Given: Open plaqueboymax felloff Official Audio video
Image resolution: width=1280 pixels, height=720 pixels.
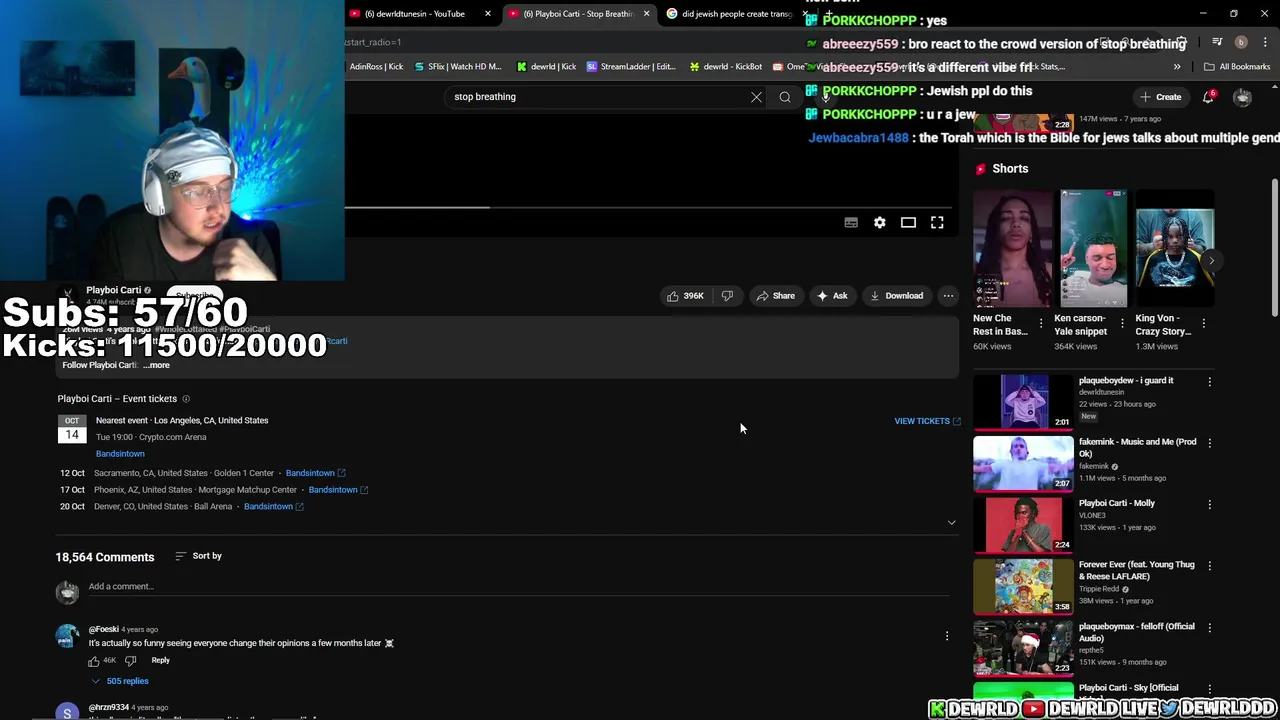Looking at the screenshot, I should click(1023, 648).
